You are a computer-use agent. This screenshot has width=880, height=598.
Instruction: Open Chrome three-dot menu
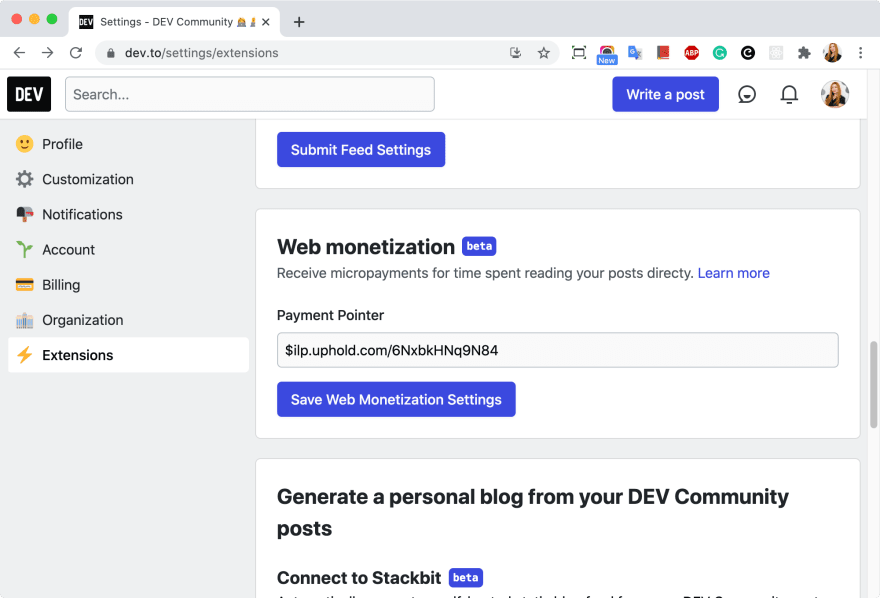[860, 53]
